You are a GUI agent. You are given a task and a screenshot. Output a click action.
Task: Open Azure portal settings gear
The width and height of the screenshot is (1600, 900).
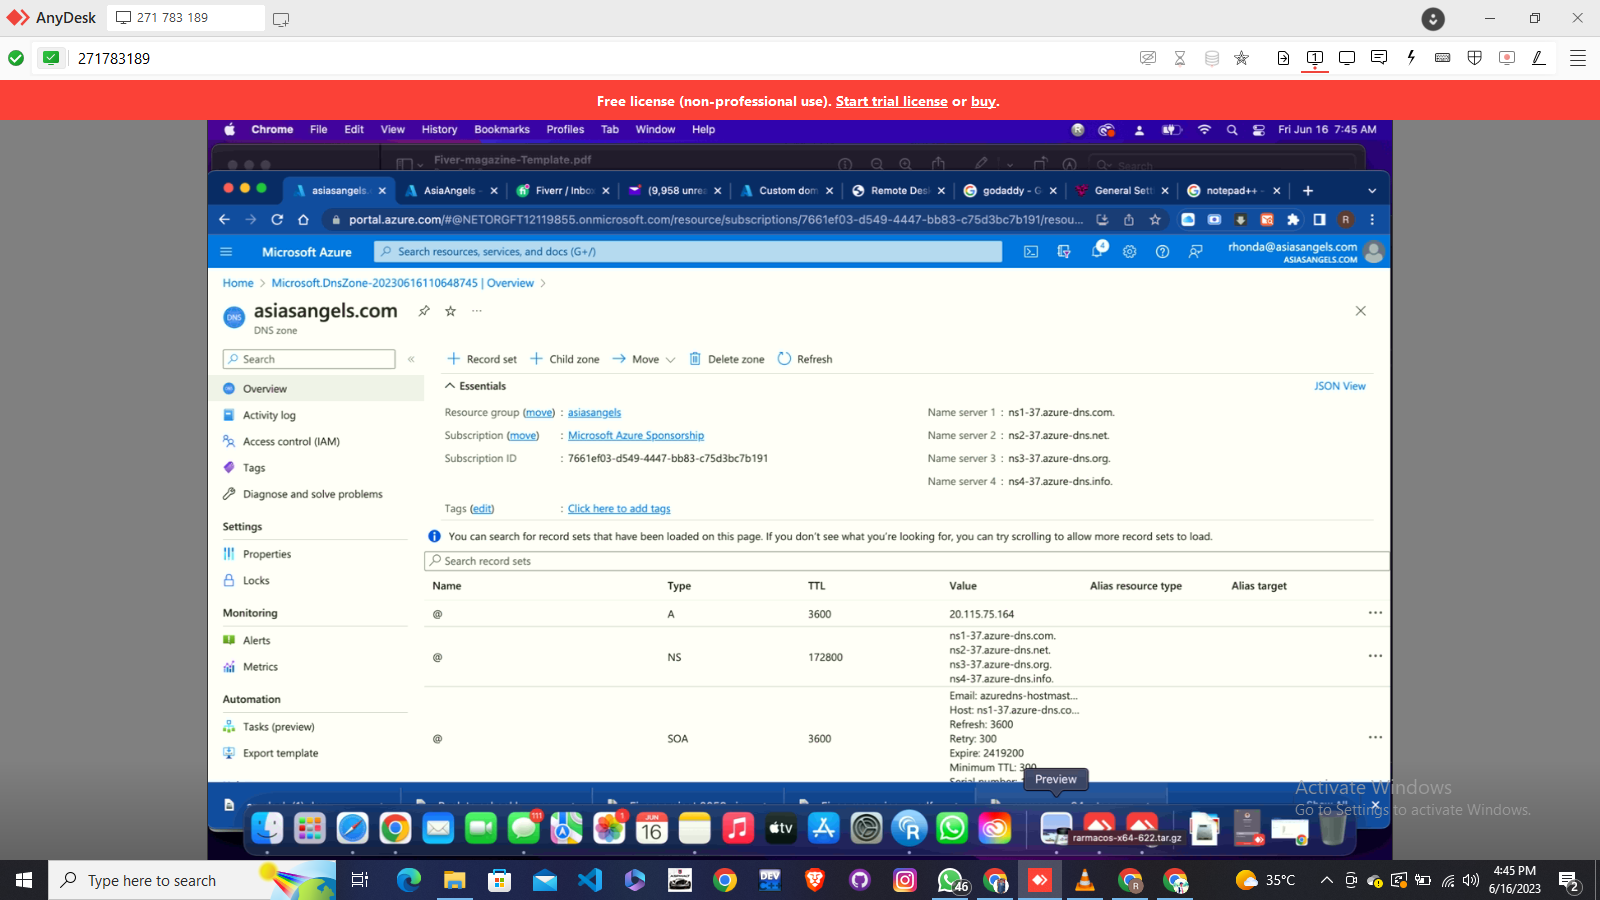pyautogui.click(x=1130, y=252)
